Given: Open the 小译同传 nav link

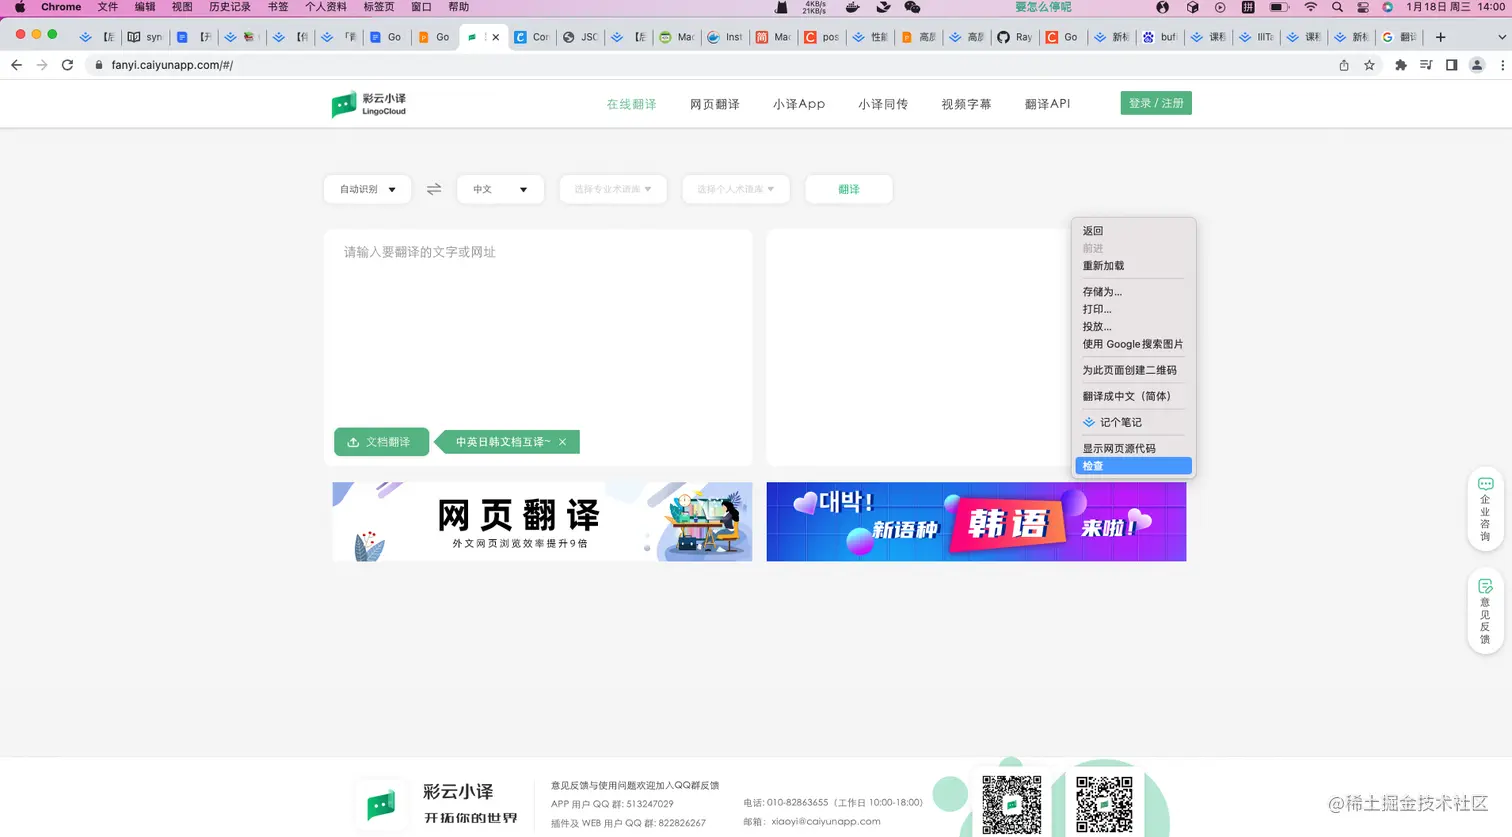Looking at the screenshot, I should (883, 104).
